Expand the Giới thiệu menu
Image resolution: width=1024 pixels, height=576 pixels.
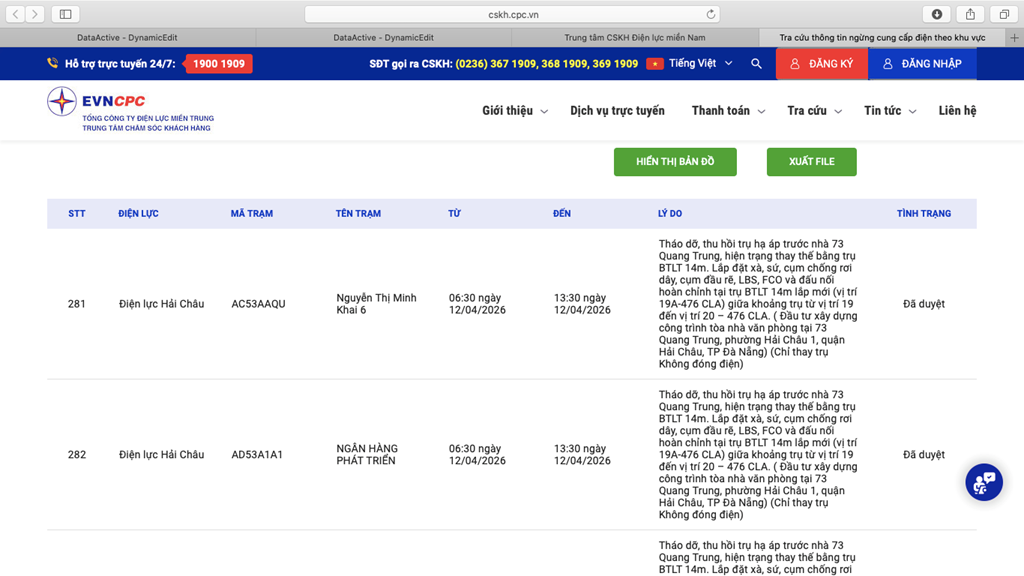514,111
